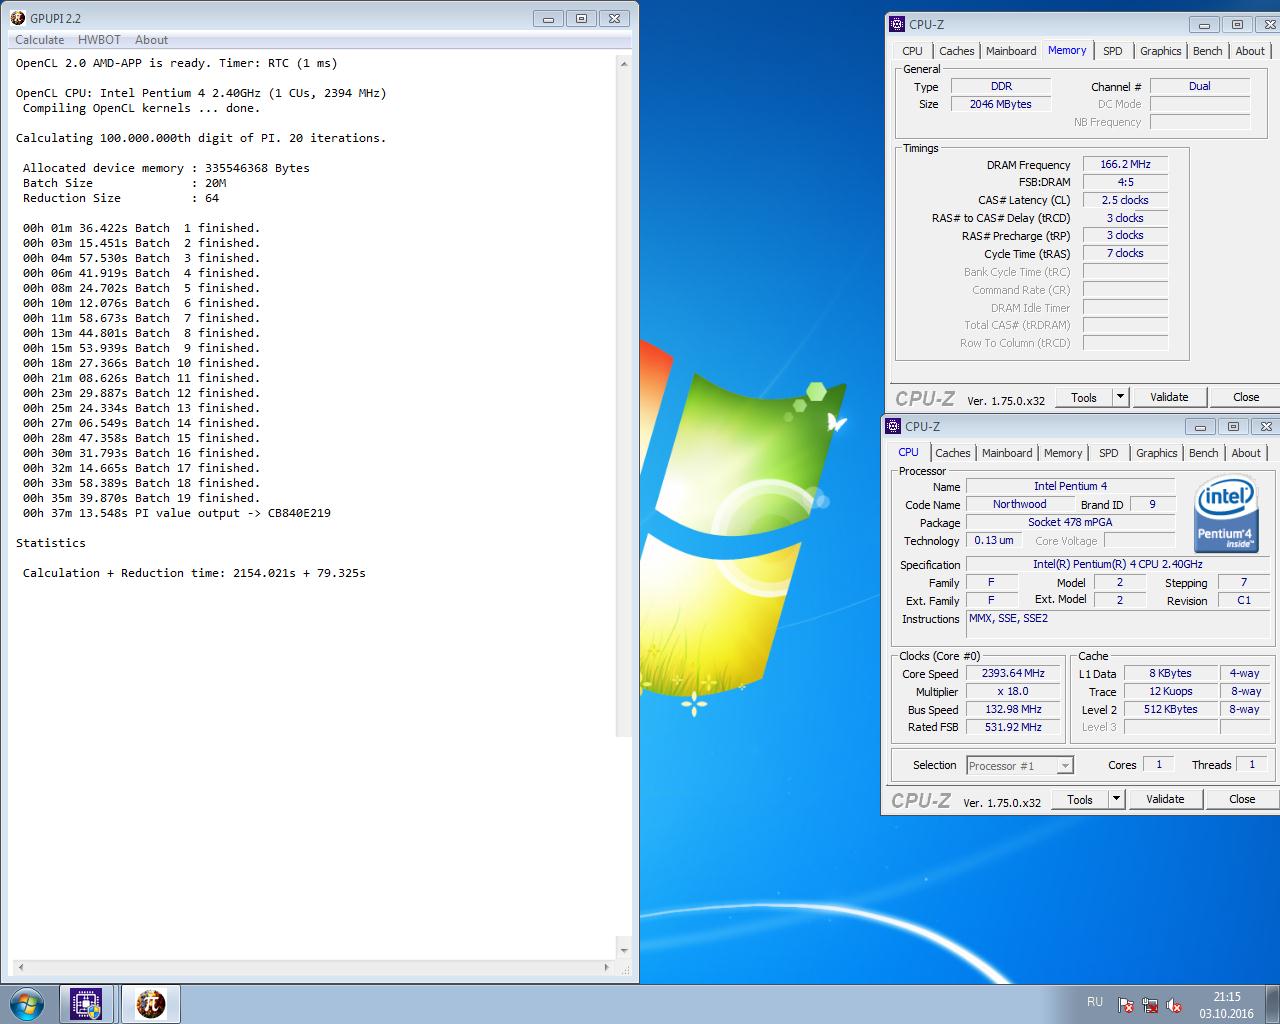Click the CAS# Latency 2.5 clocks value
The height and width of the screenshot is (1024, 1280).
pyautogui.click(x=1125, y=200)
